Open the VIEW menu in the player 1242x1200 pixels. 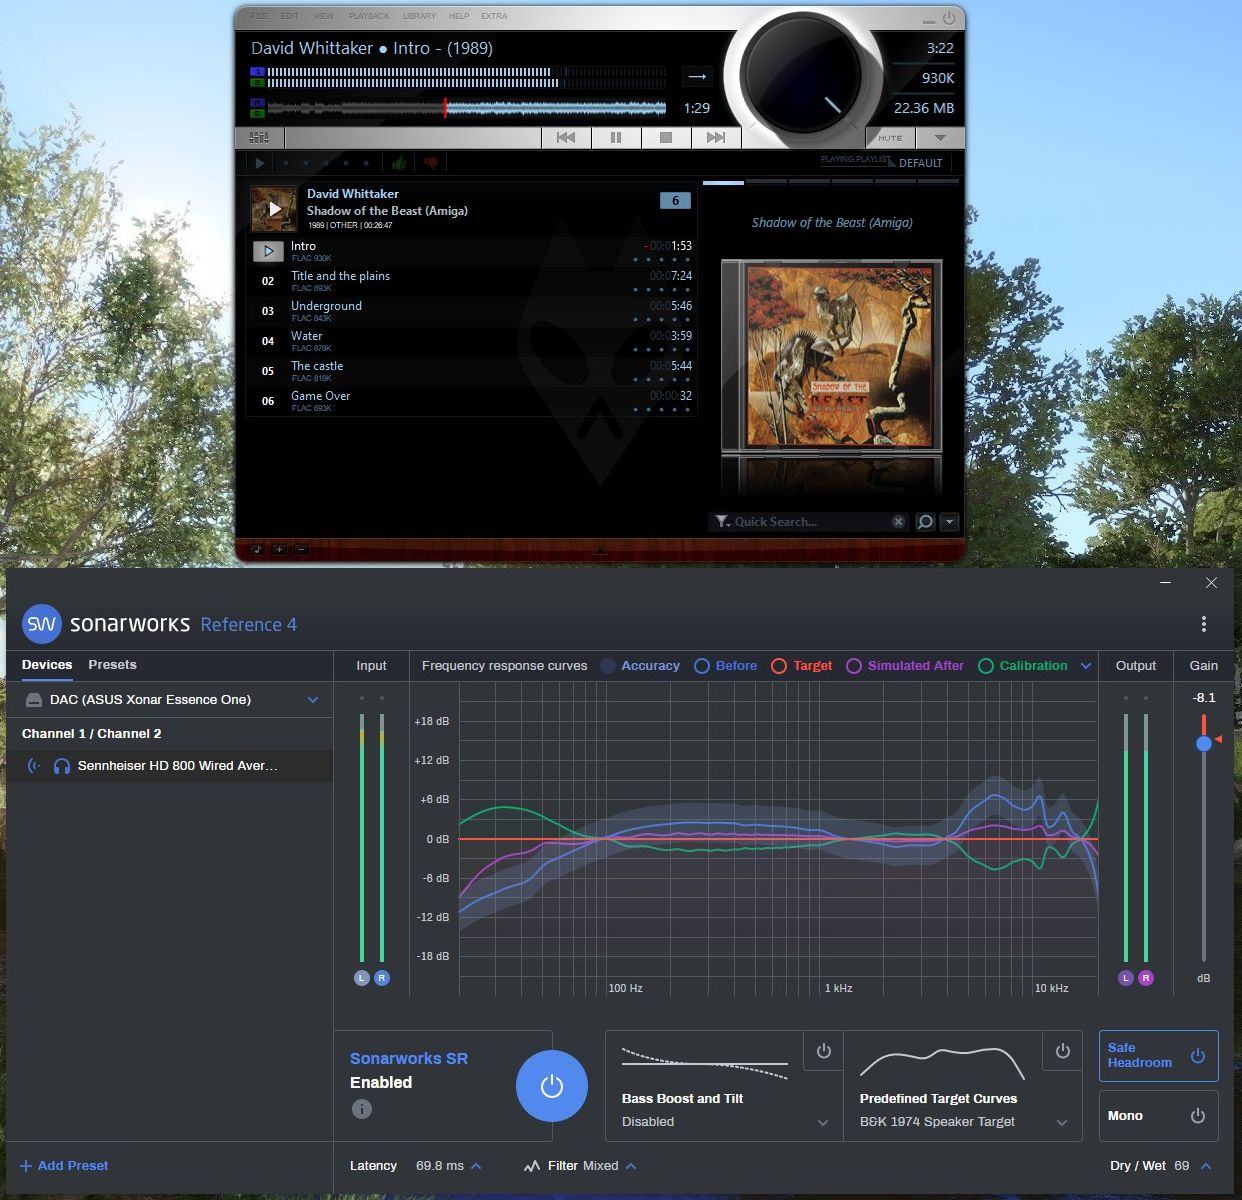tap(324, 16)
